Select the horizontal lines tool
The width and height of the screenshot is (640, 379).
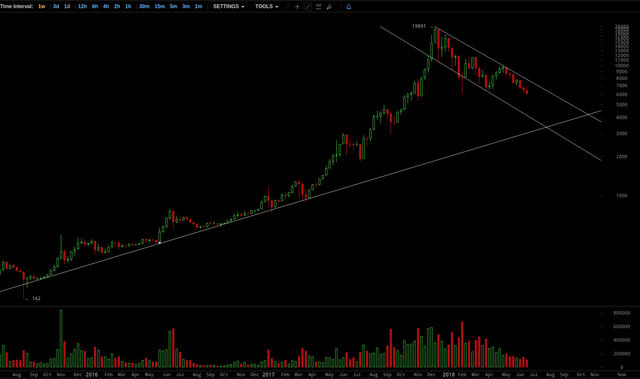pyautogui.click(x=318, y=7)
